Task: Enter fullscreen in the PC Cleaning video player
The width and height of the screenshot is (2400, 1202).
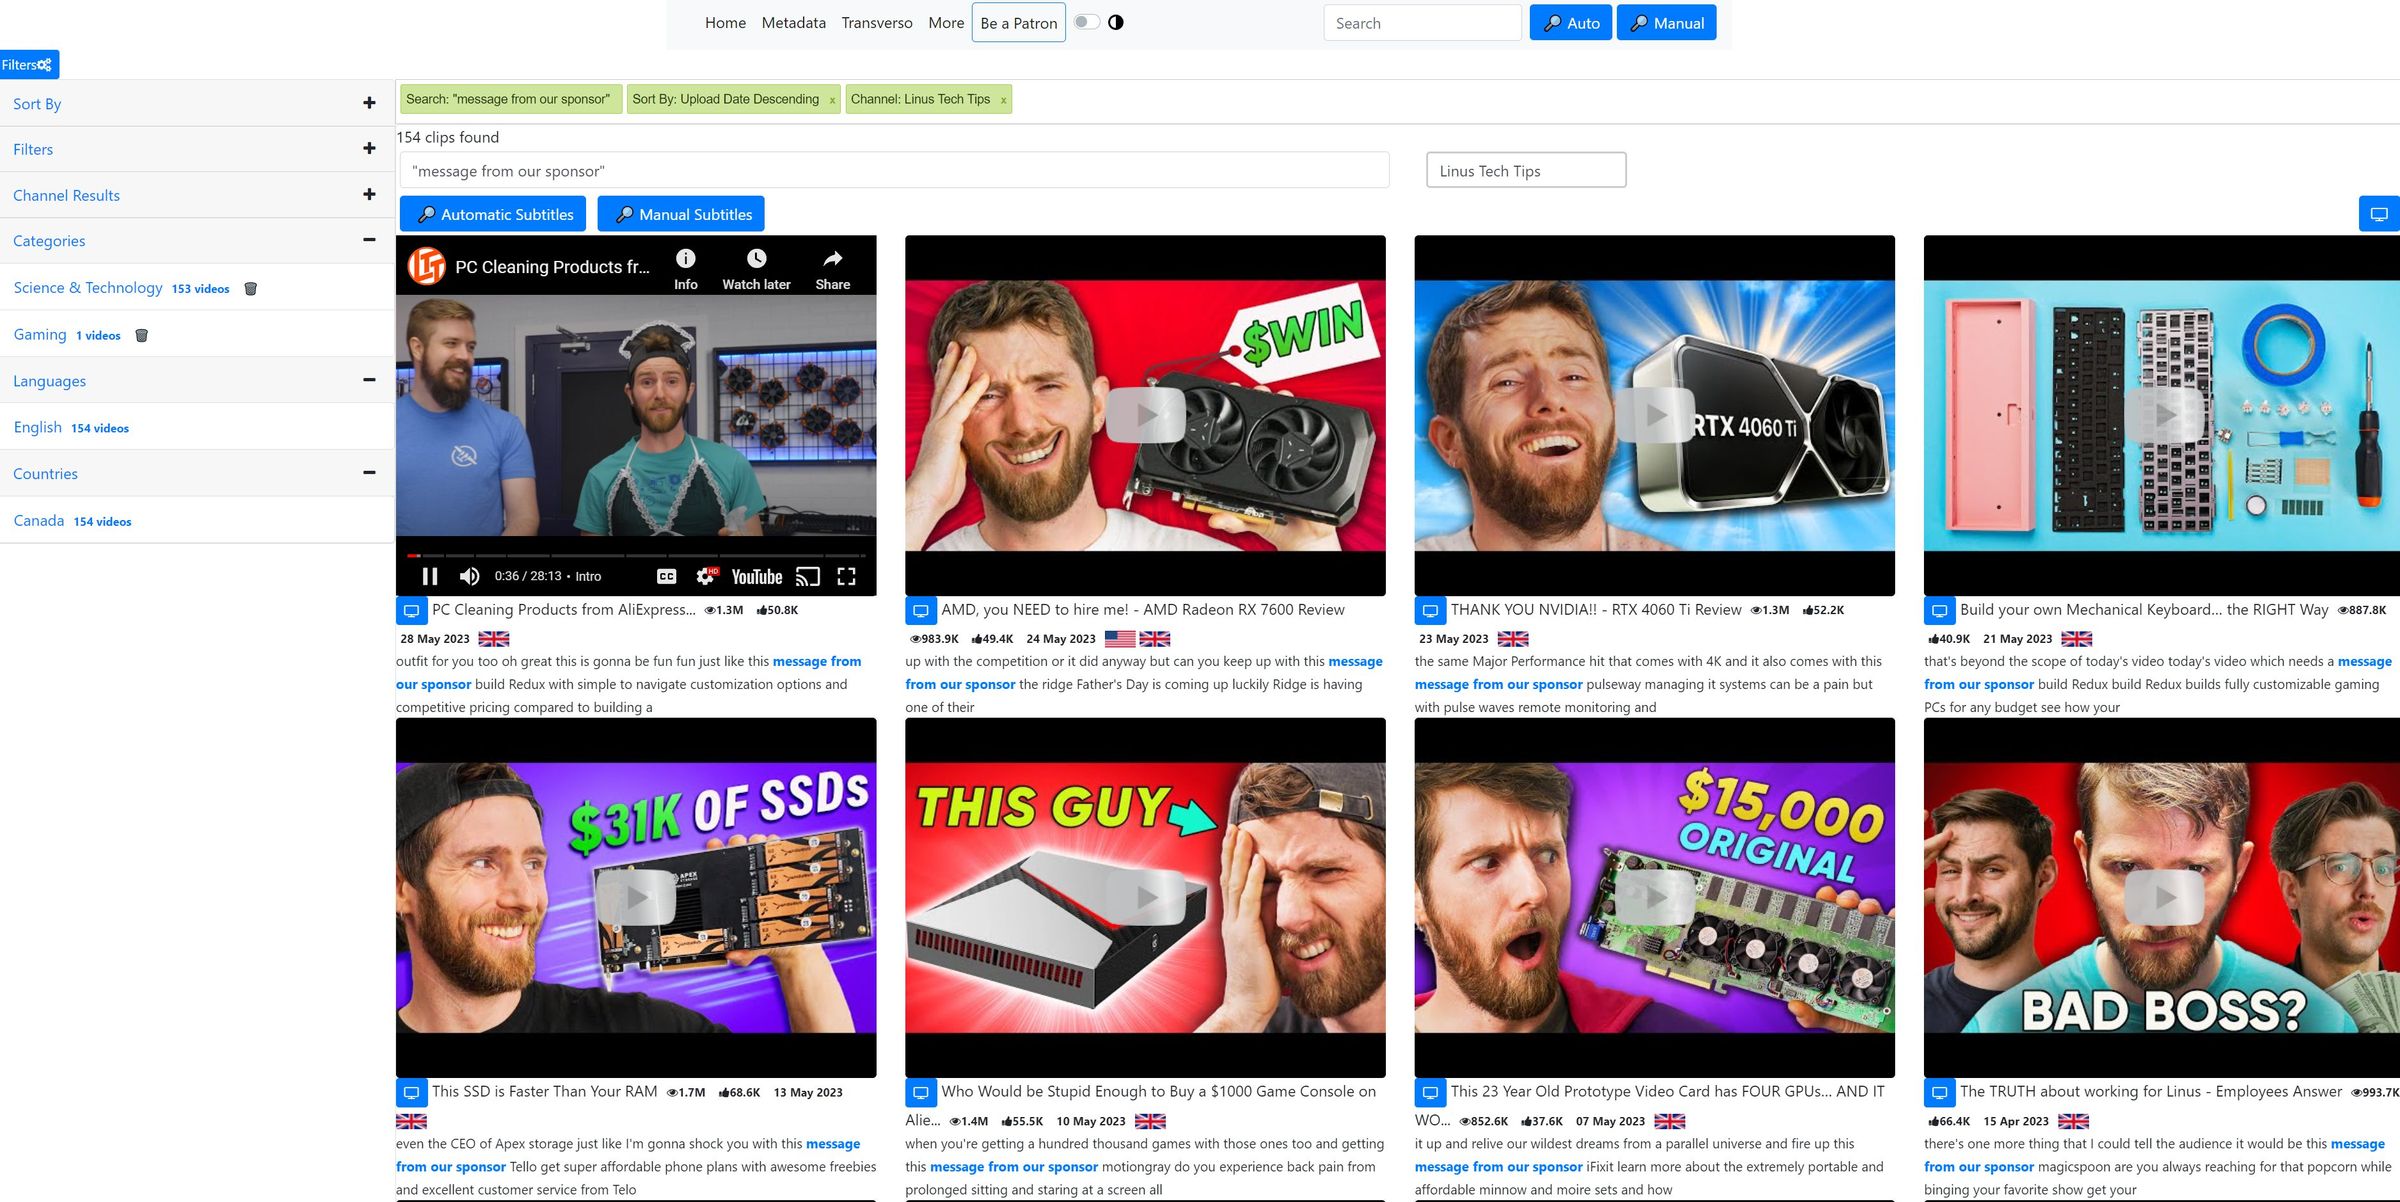Action: coord(847,576)
